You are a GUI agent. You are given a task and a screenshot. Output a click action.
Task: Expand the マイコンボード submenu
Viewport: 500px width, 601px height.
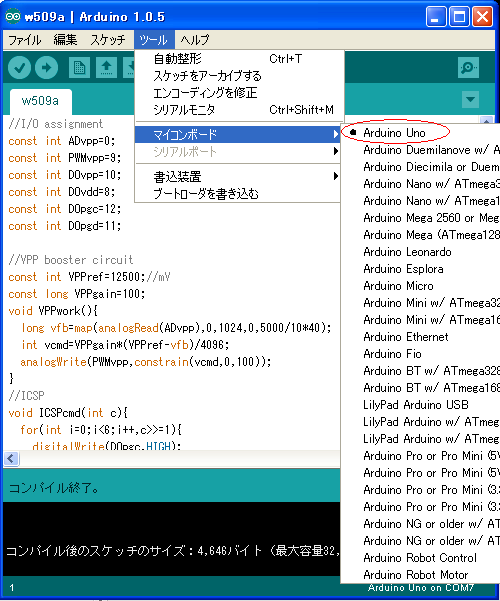coord(238,134)
